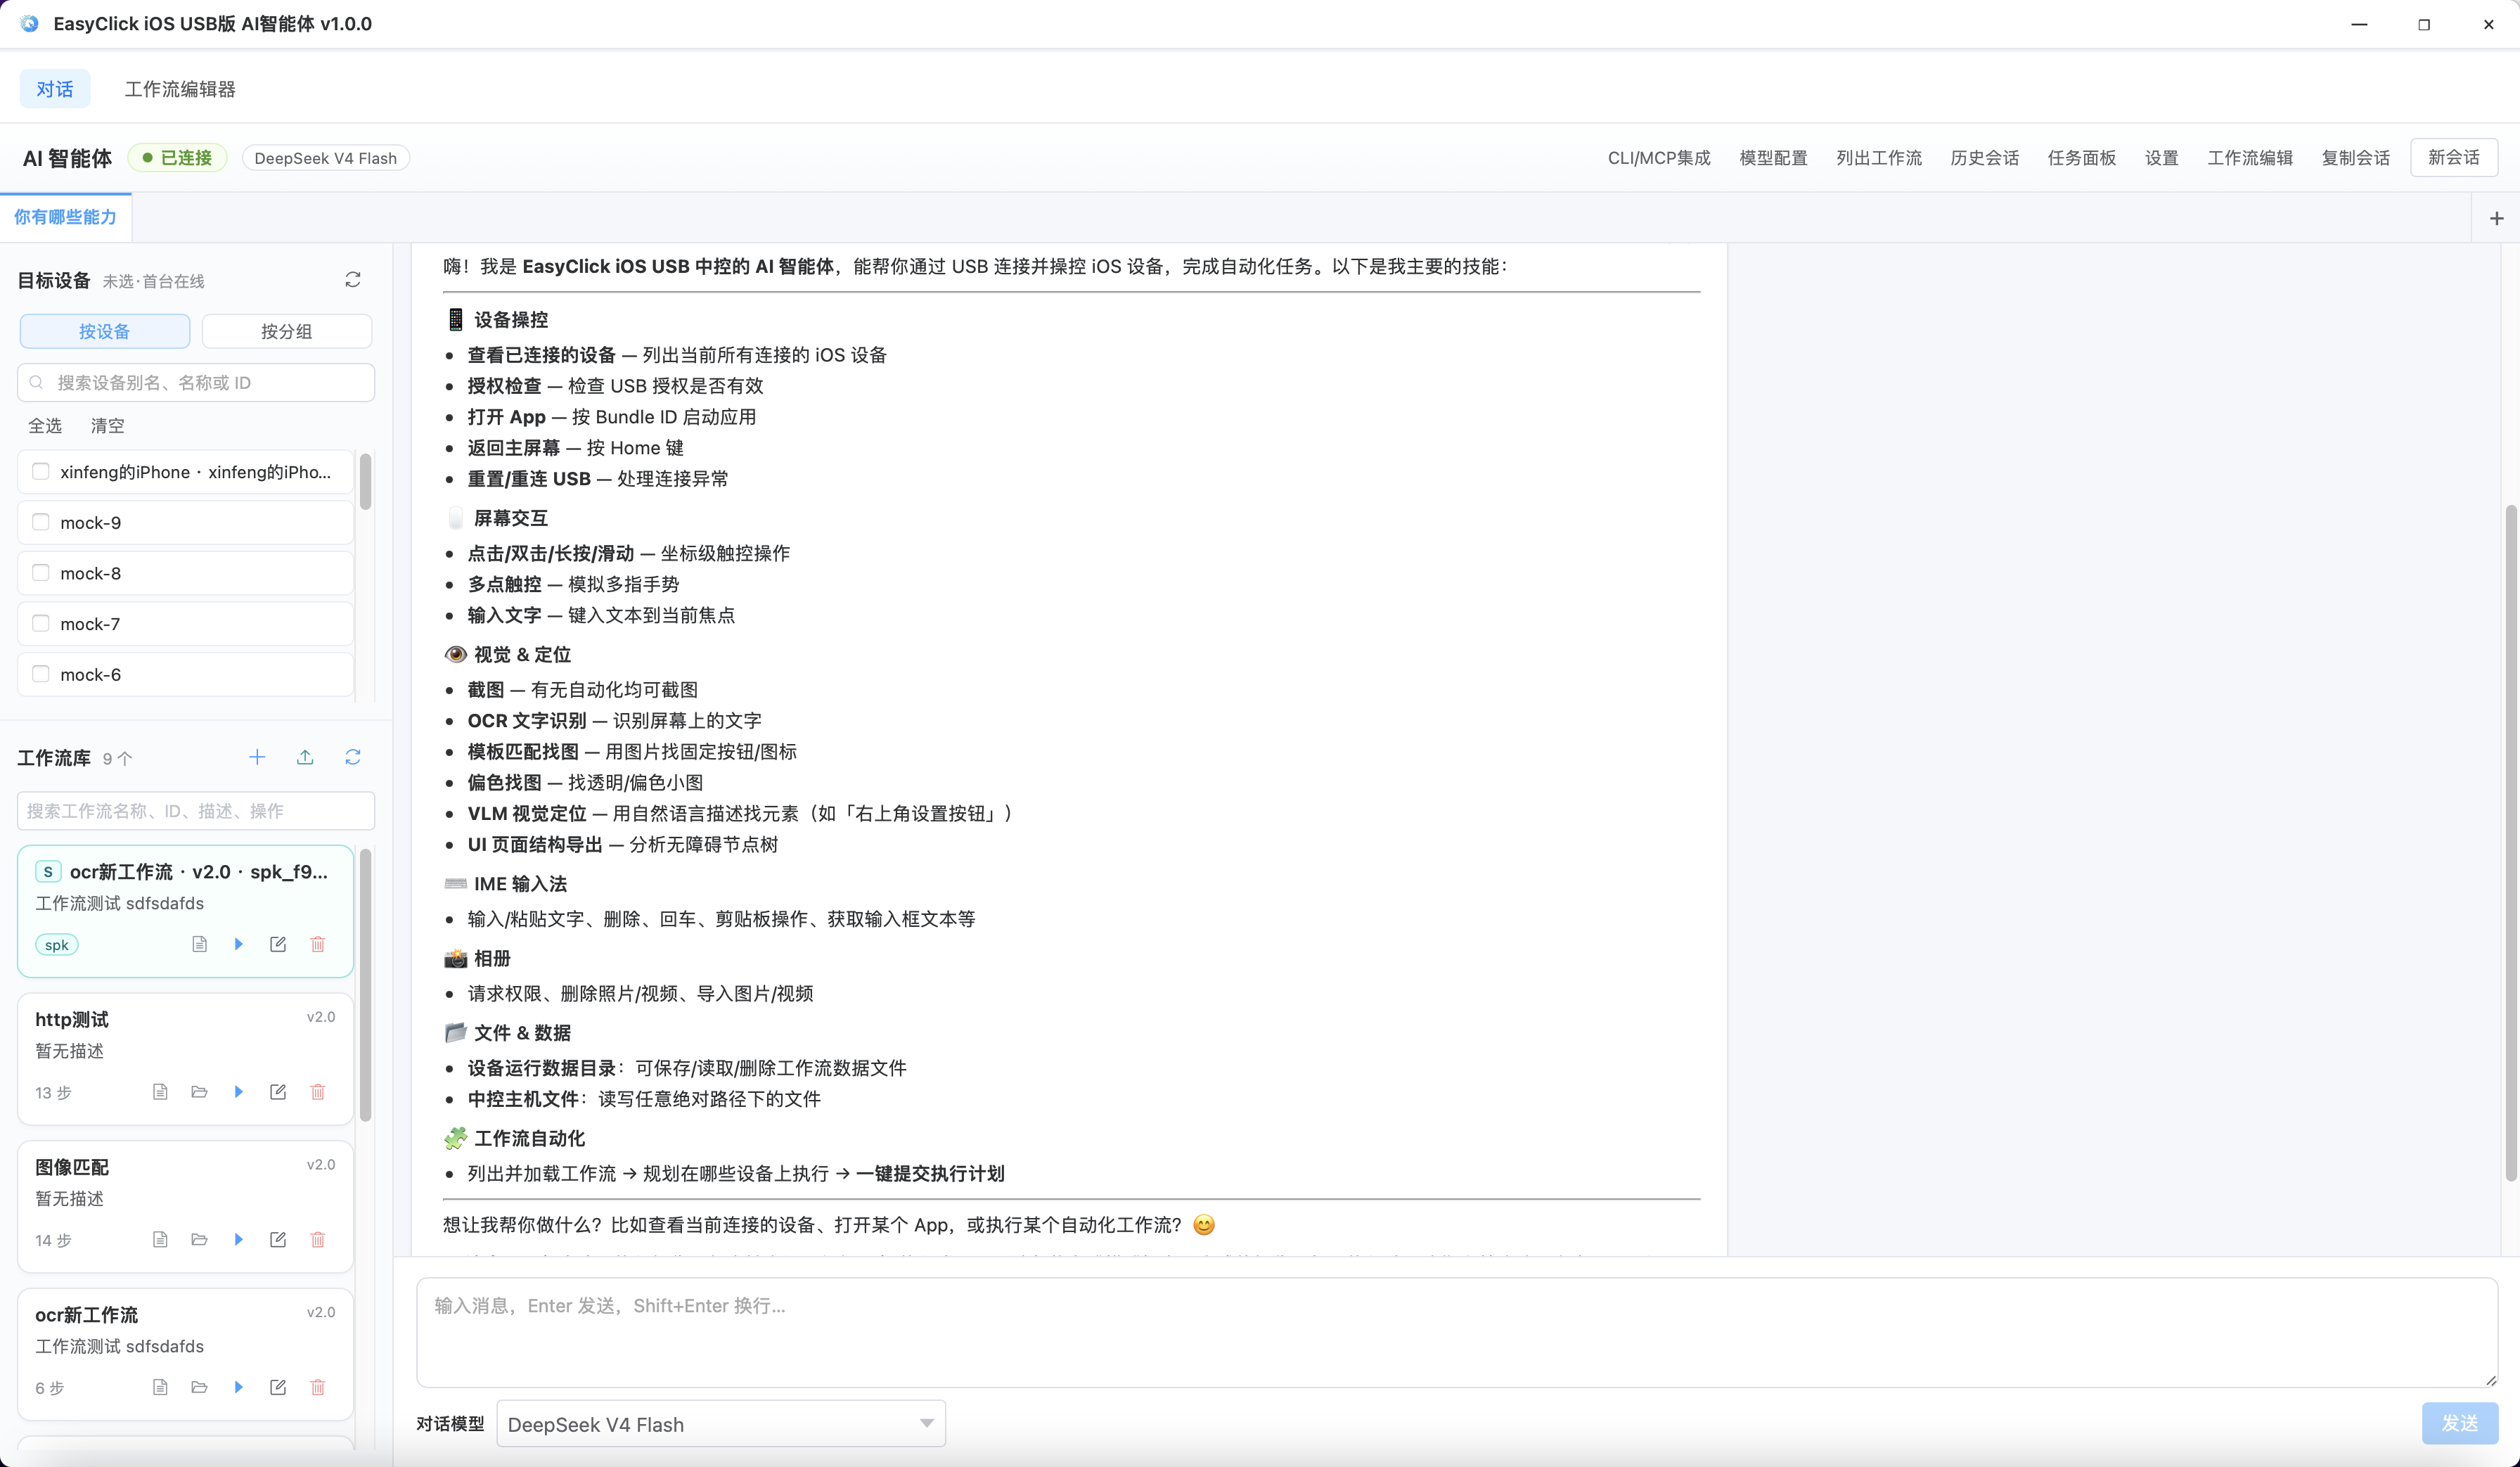
Task: Click the device list scrollbar
Action: (366, 482)
